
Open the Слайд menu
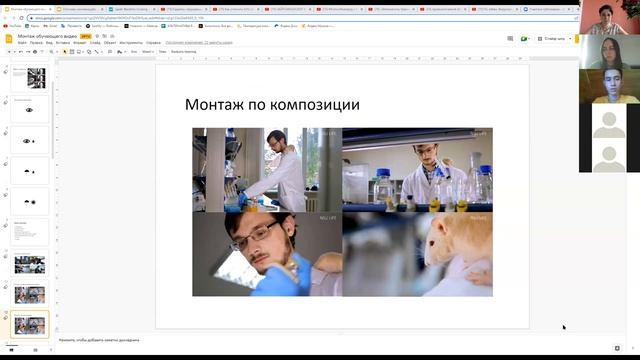click(95, 42)
